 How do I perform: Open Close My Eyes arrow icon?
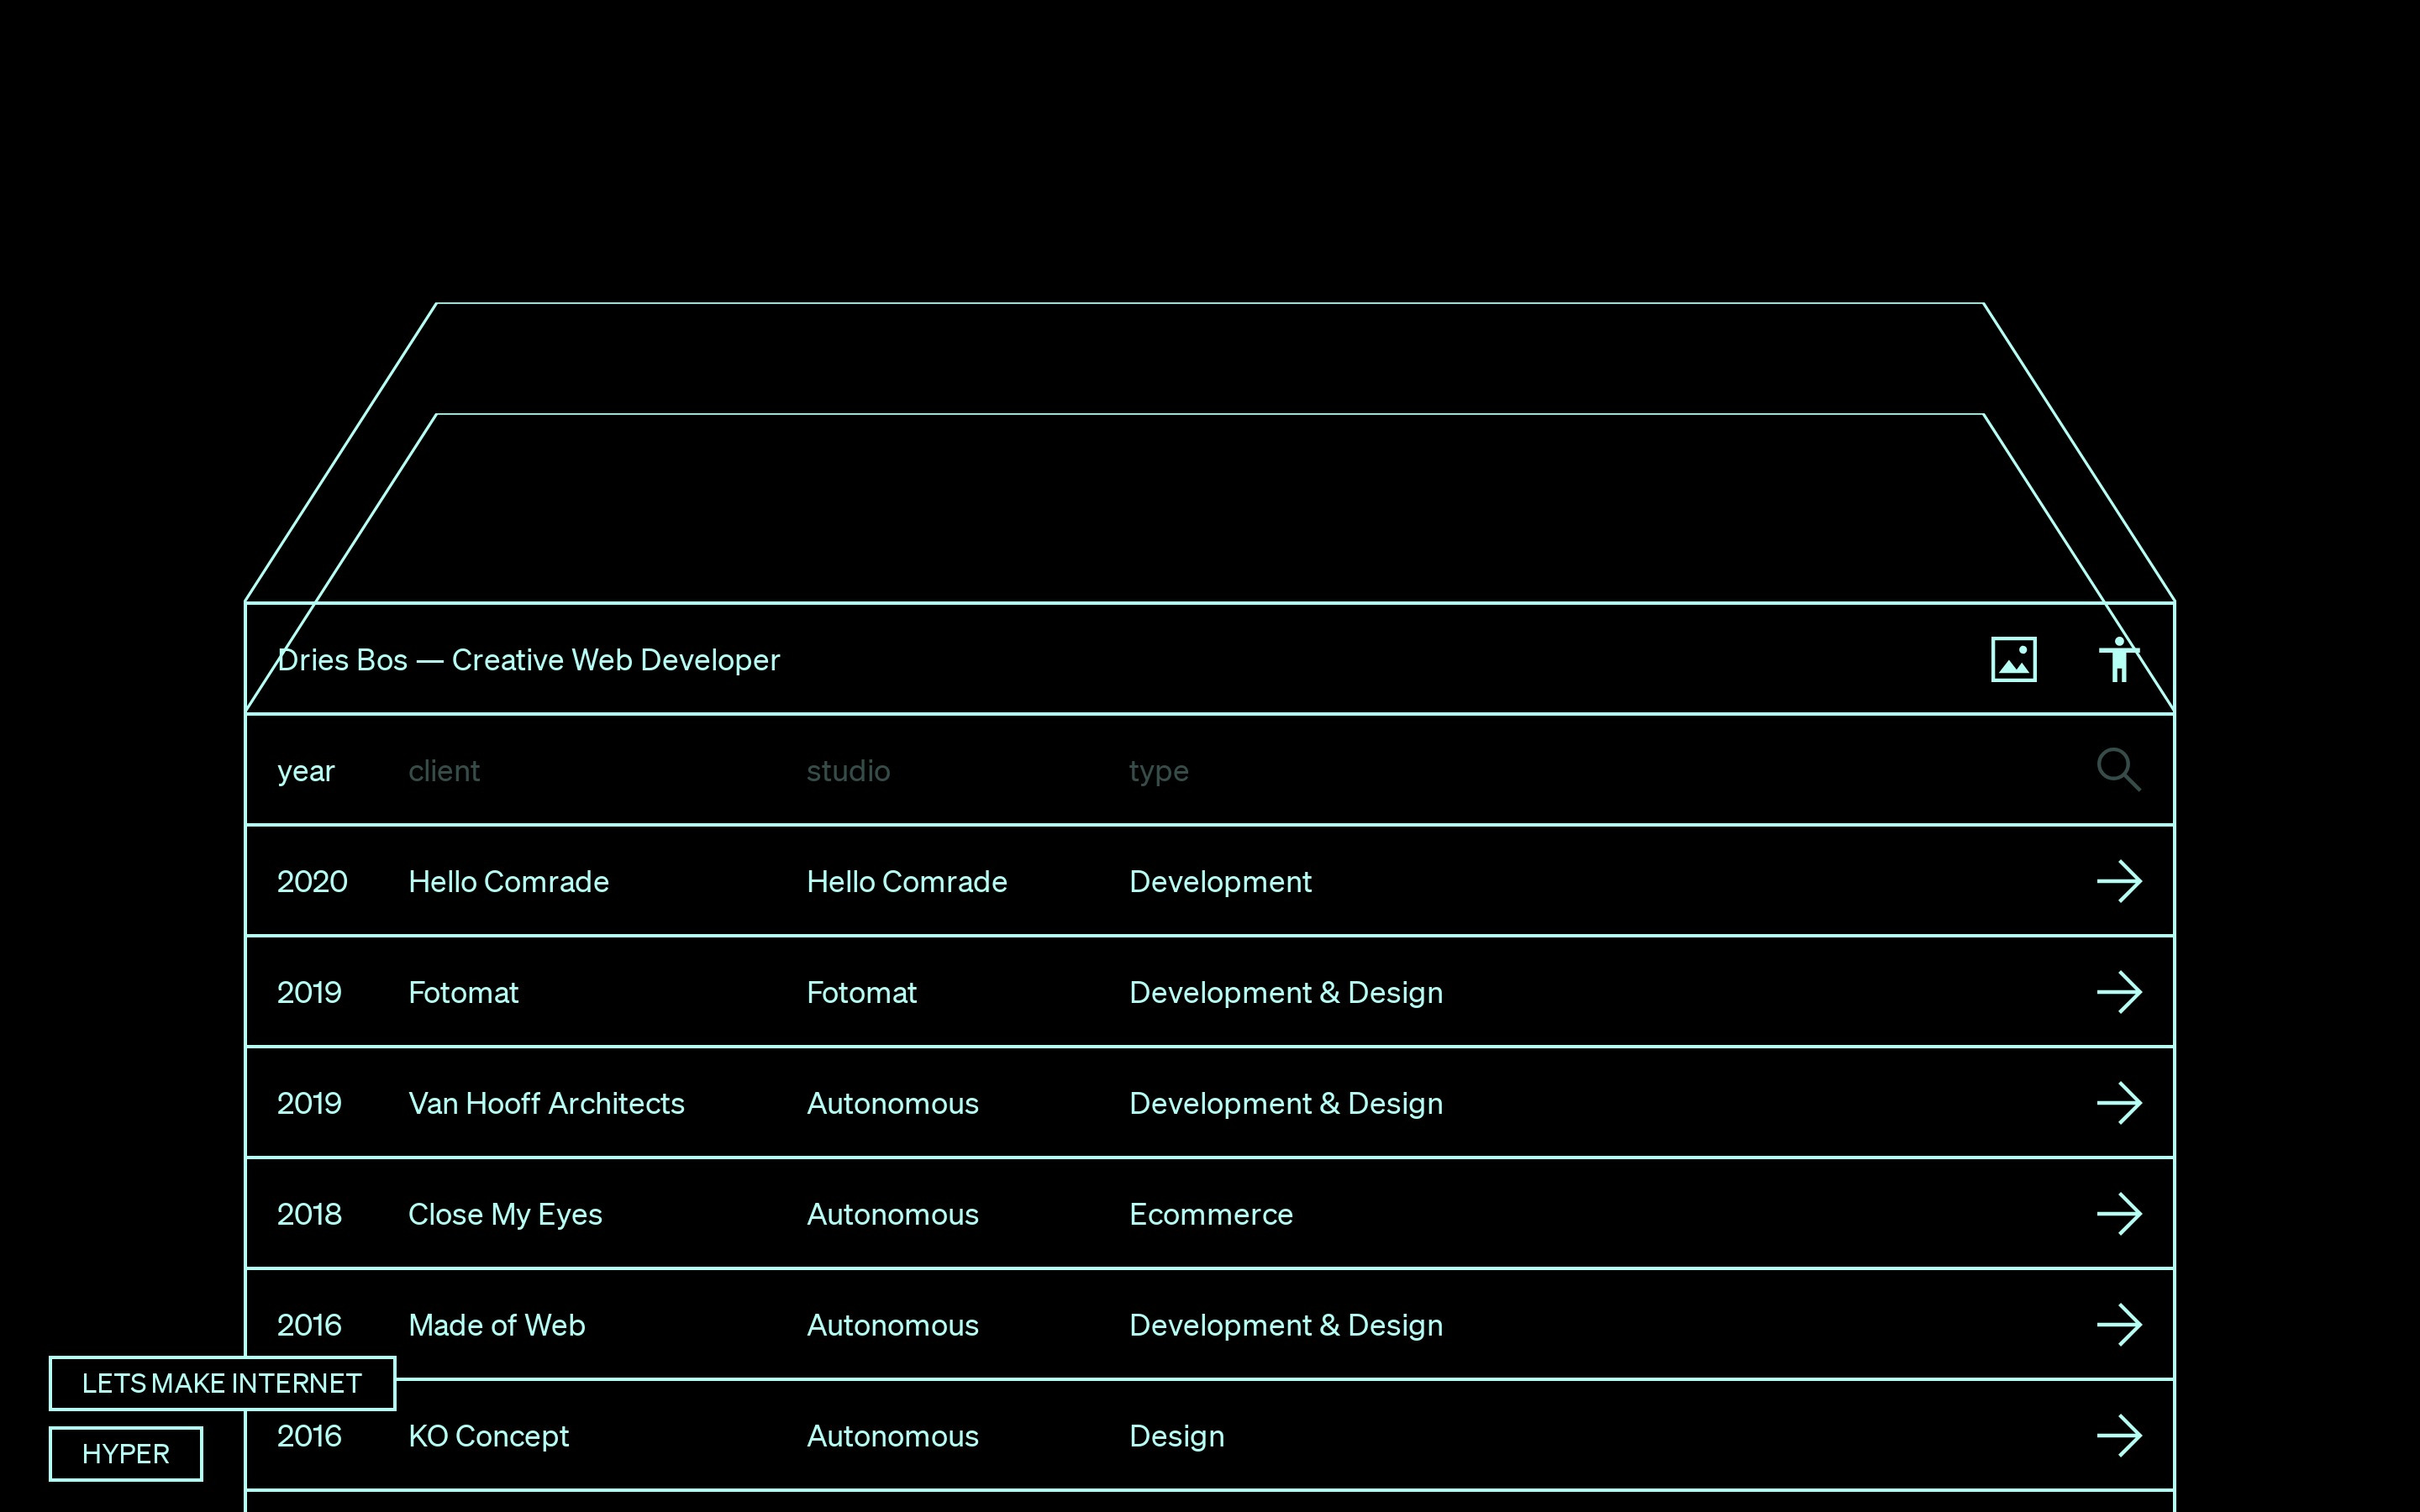(x=2118, y=1214)
